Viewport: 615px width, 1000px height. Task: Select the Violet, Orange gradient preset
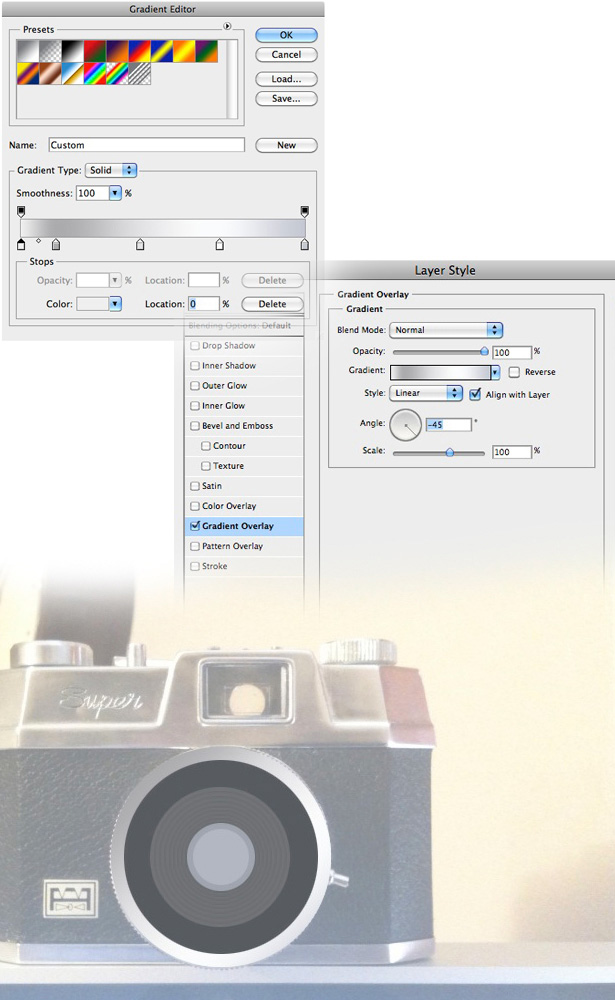click(x=117, y=51)
